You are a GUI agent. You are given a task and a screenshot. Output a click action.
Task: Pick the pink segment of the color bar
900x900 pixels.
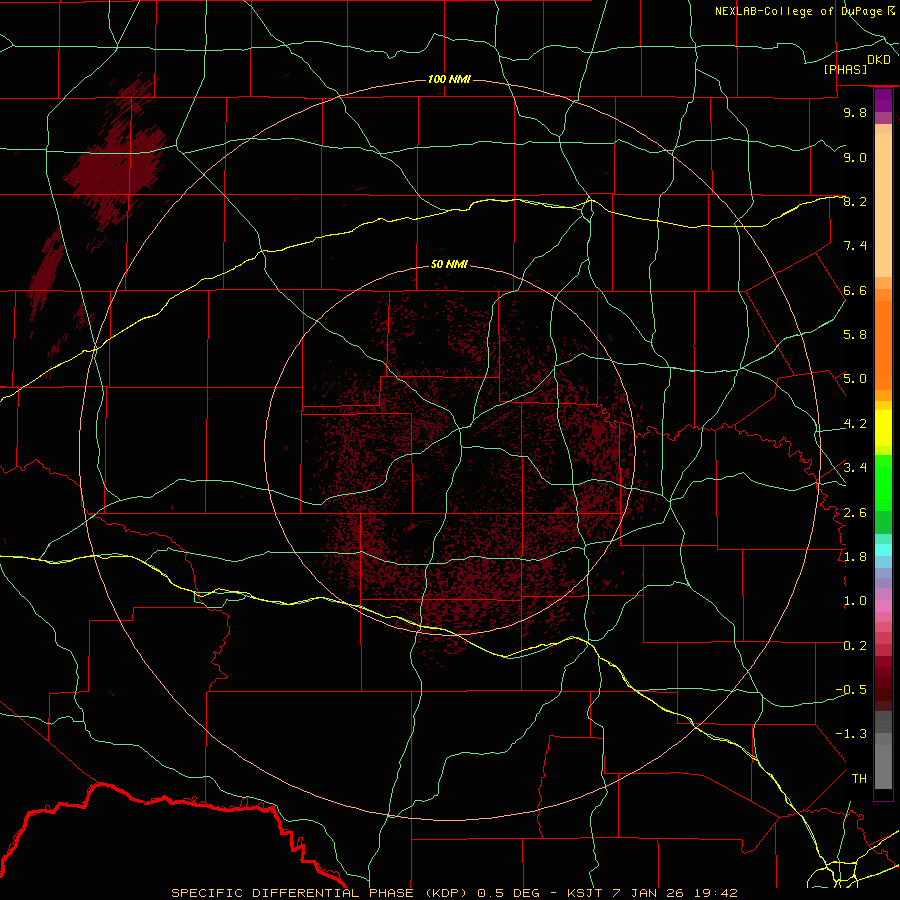tap(883, 606)
